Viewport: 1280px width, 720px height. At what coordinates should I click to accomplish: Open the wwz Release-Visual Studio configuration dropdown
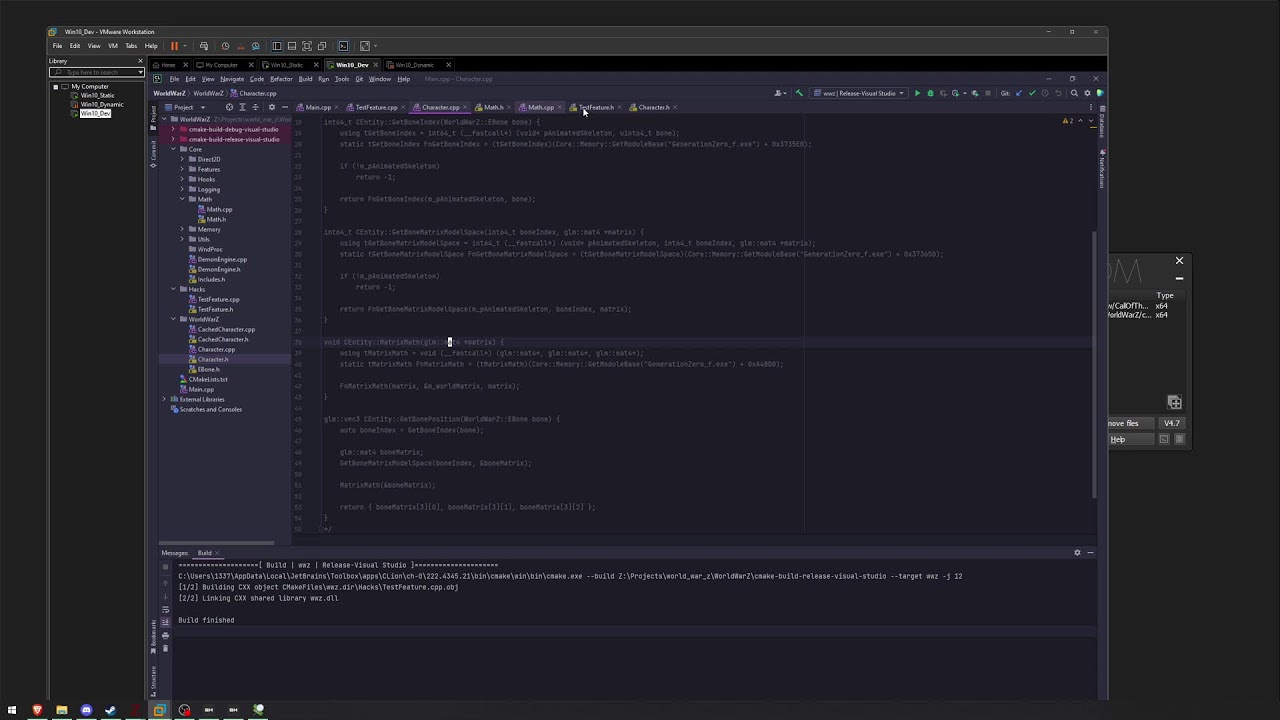[x=860, y=93]
